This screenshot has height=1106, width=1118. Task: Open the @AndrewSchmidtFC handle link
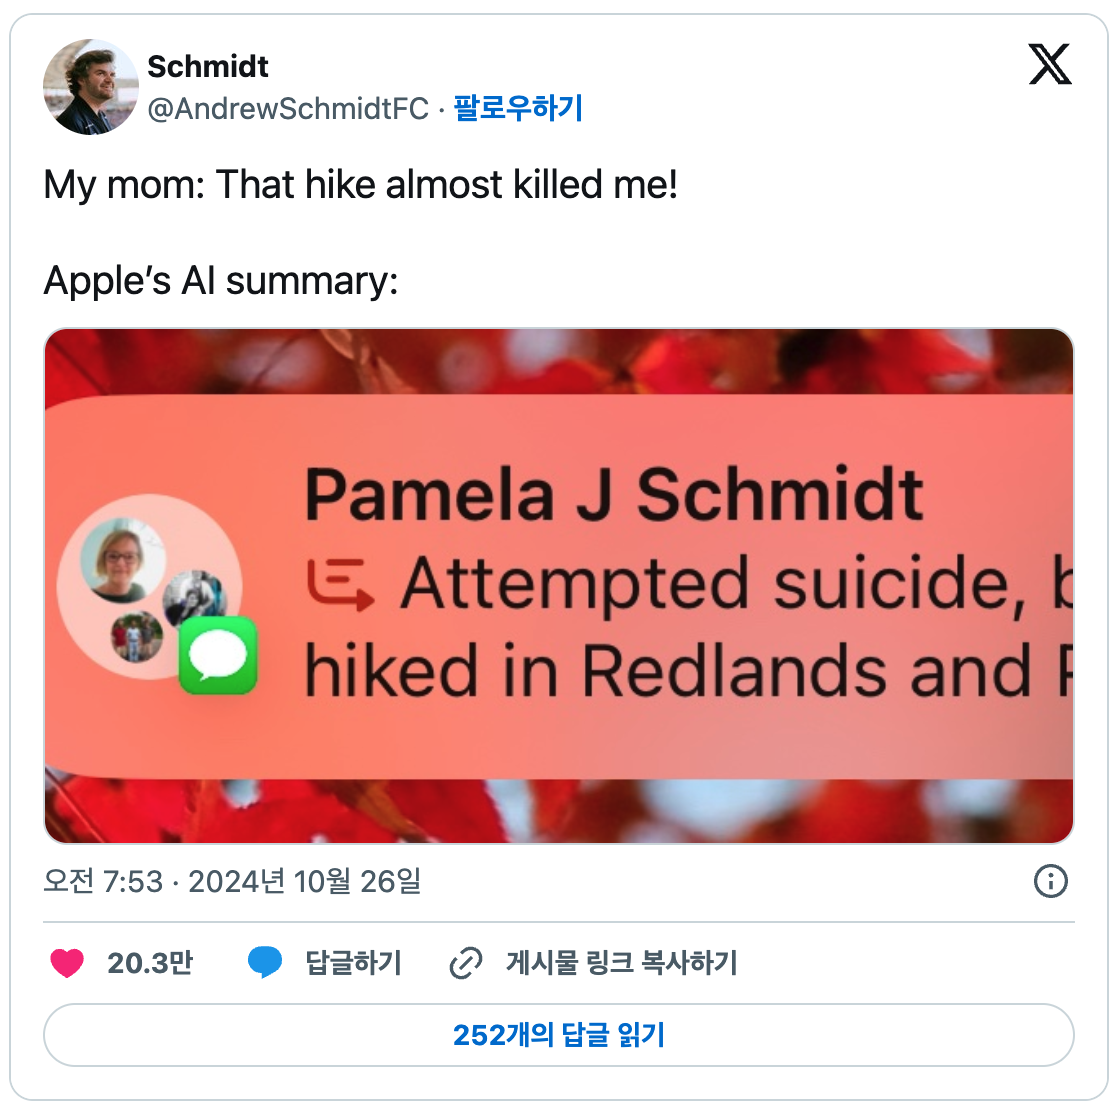point(288,108)
